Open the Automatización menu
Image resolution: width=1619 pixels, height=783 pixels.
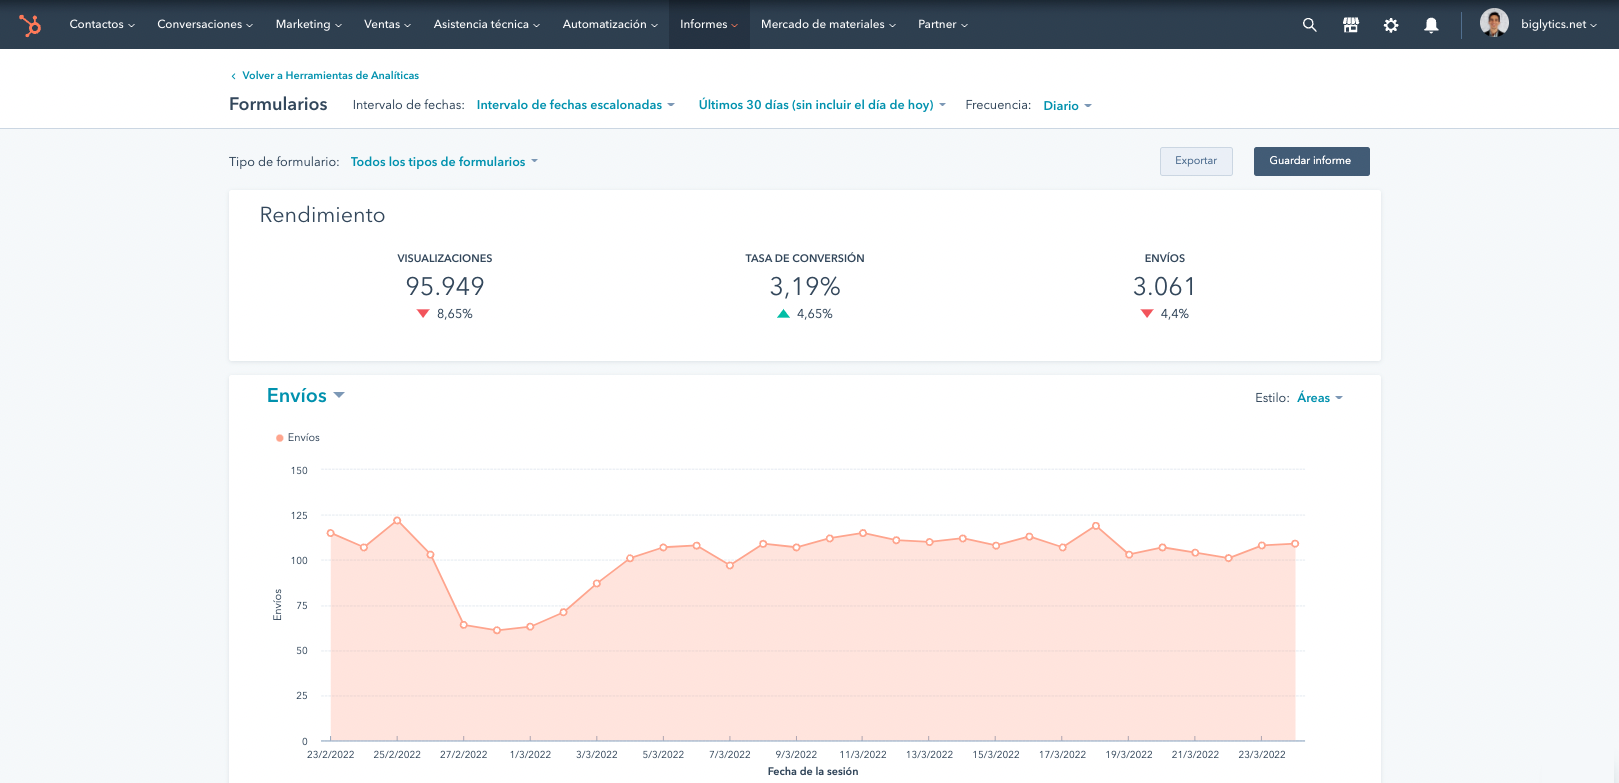pos(610,24)
